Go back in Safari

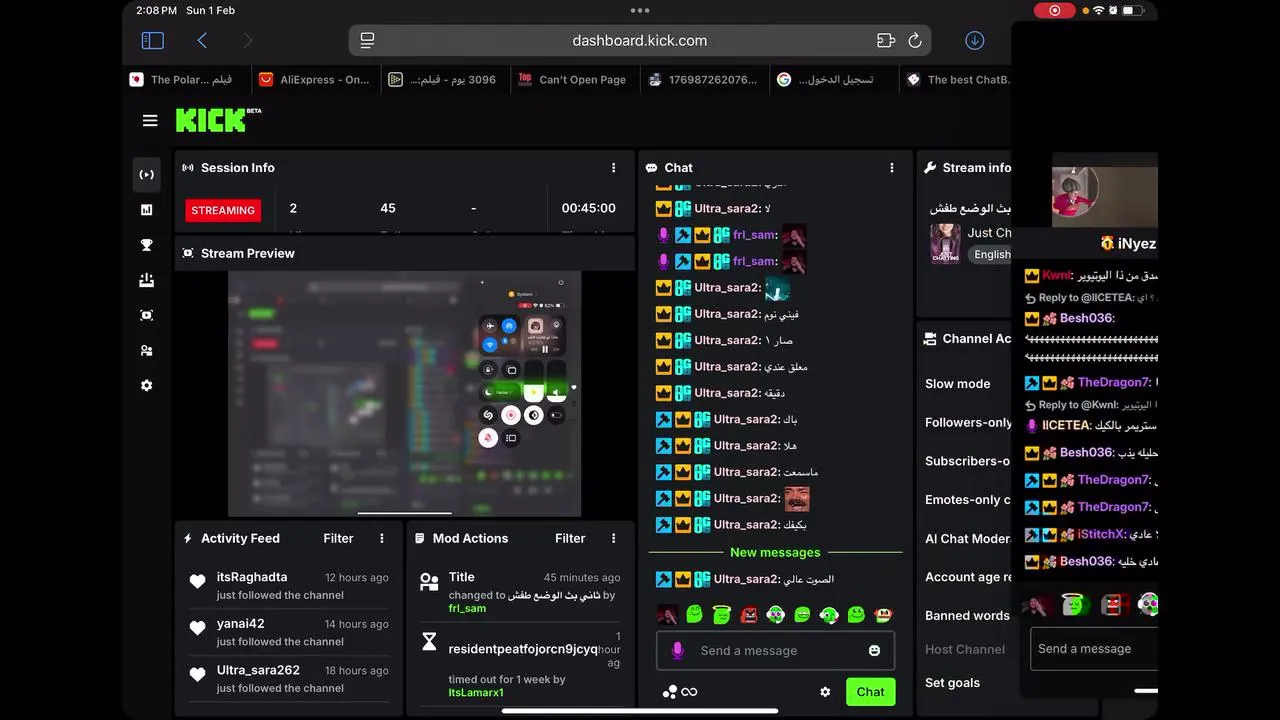202,40
